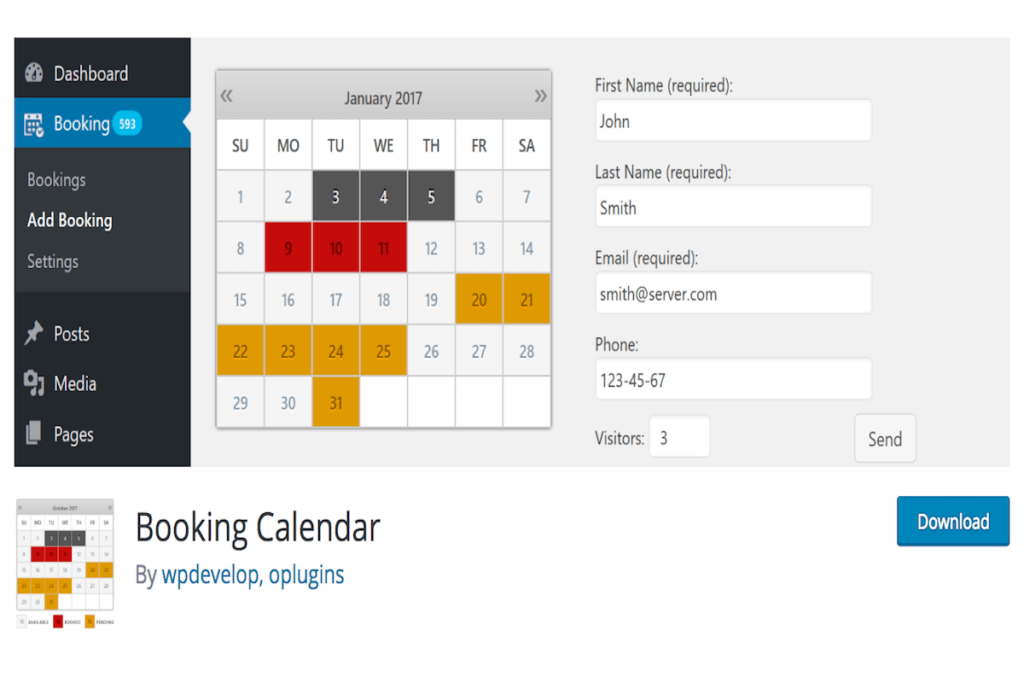Click the Media library icon
Screen dimensions: 1024x683
(x=34, y=383)
